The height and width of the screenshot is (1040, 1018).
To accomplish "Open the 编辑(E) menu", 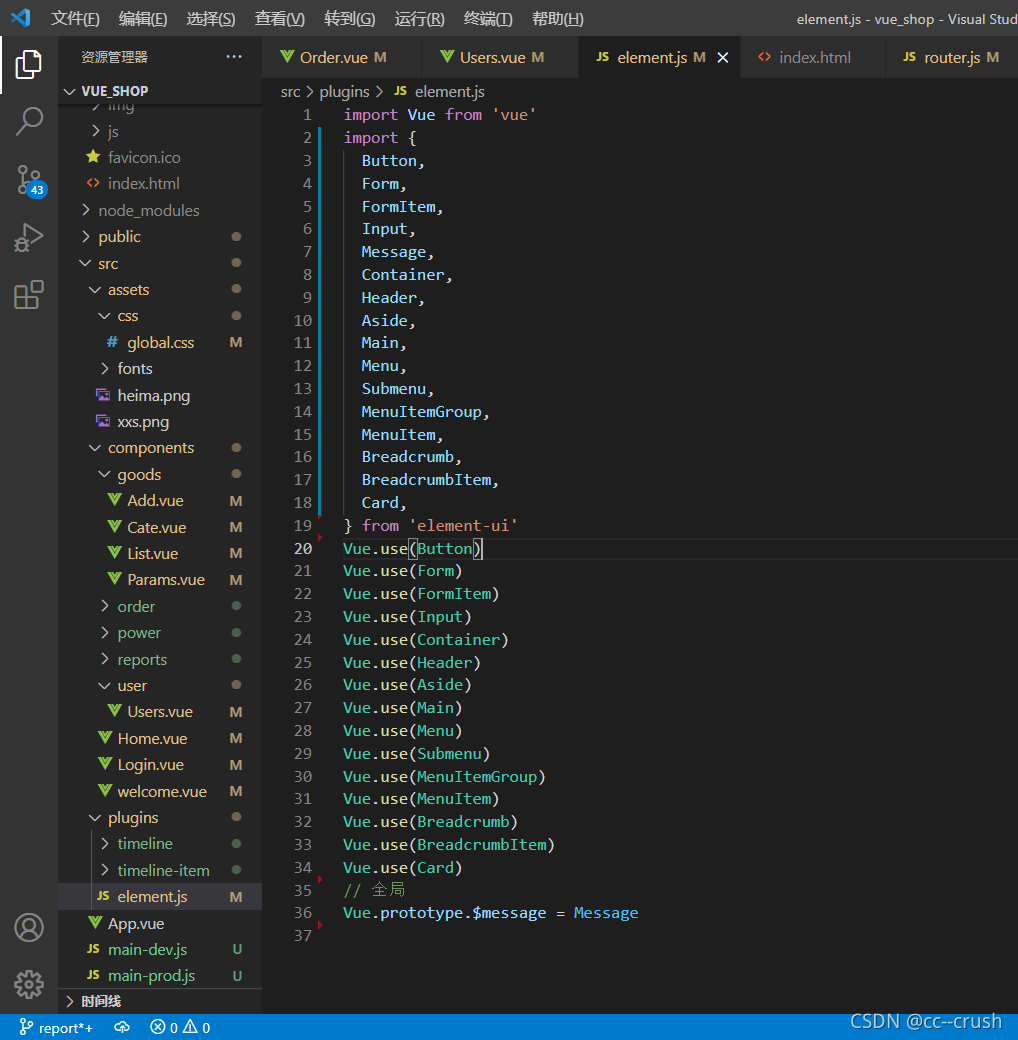I will pyautogui.click(x=143, y=19).
